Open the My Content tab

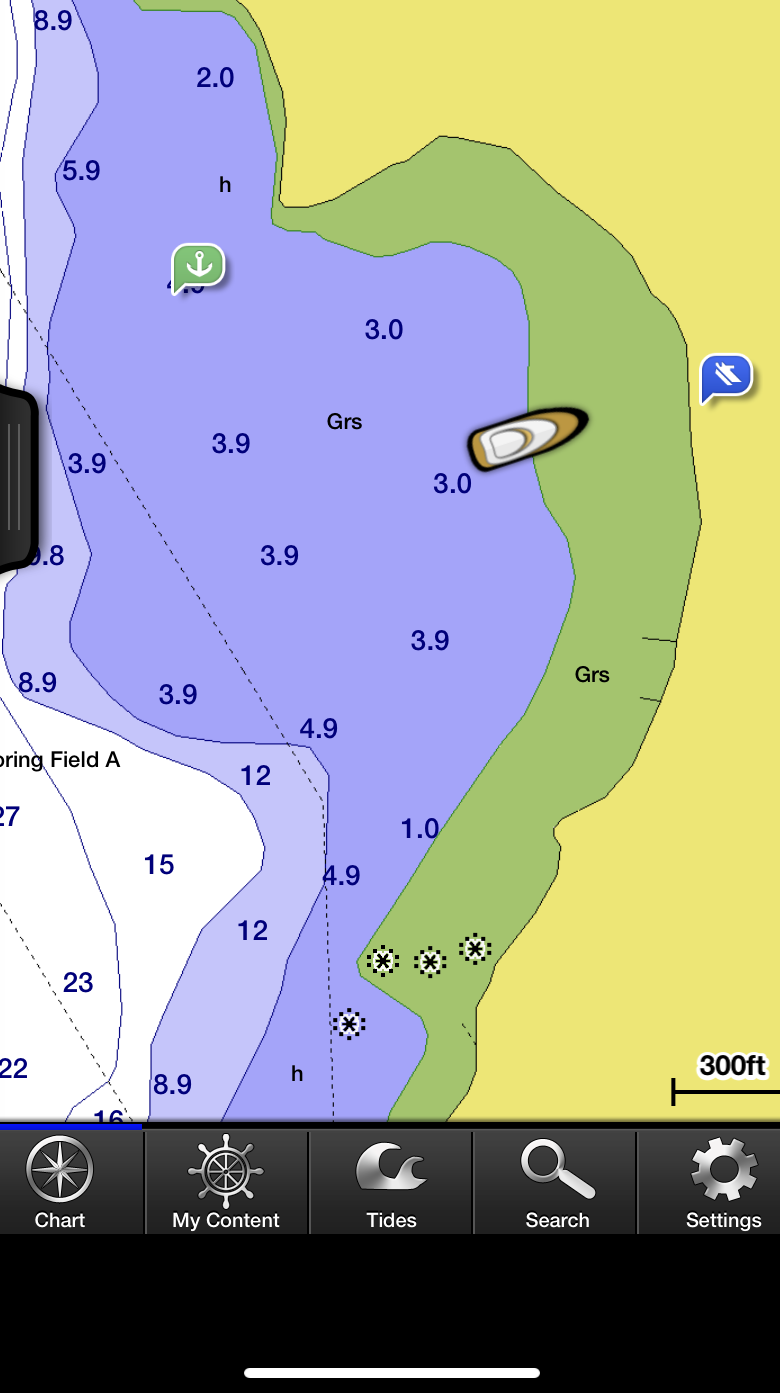226,1181
